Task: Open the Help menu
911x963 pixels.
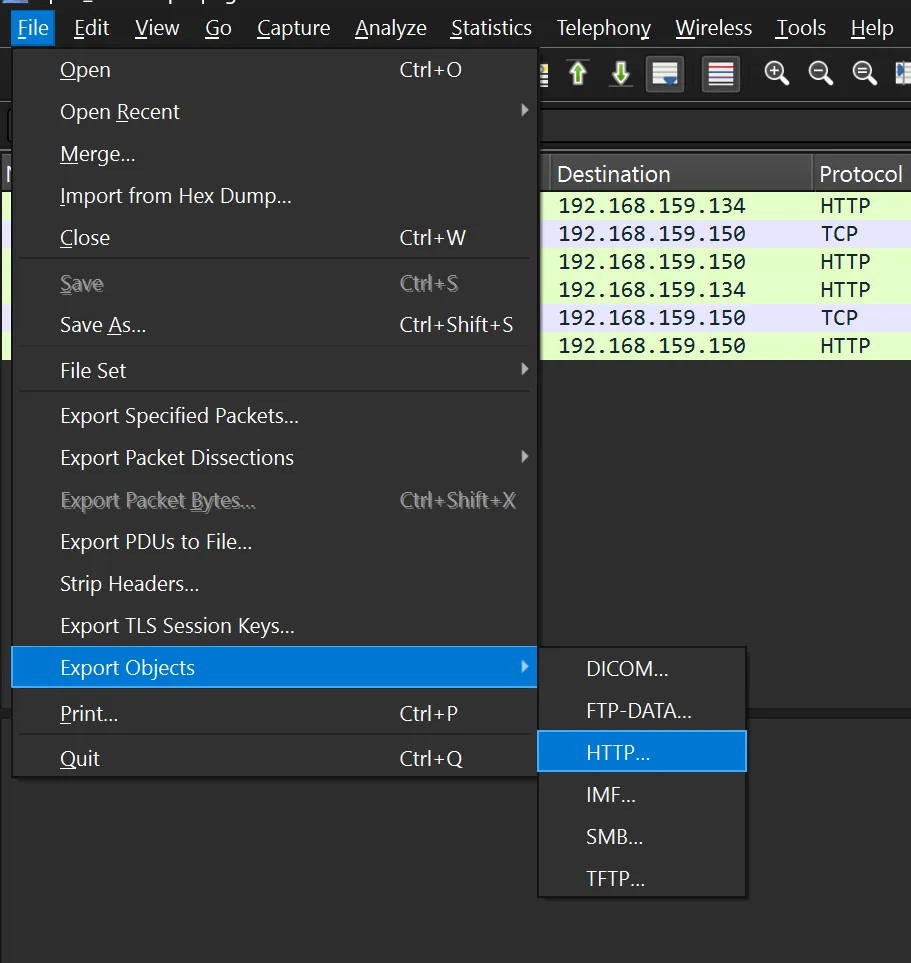Action: click(872, 28)
